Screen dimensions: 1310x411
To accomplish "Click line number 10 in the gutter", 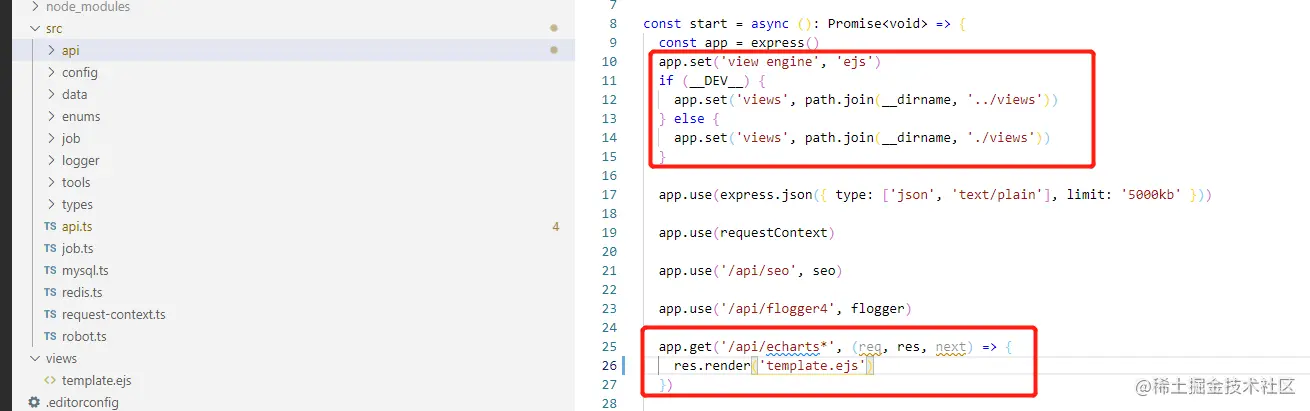I will tap(609, 62).
